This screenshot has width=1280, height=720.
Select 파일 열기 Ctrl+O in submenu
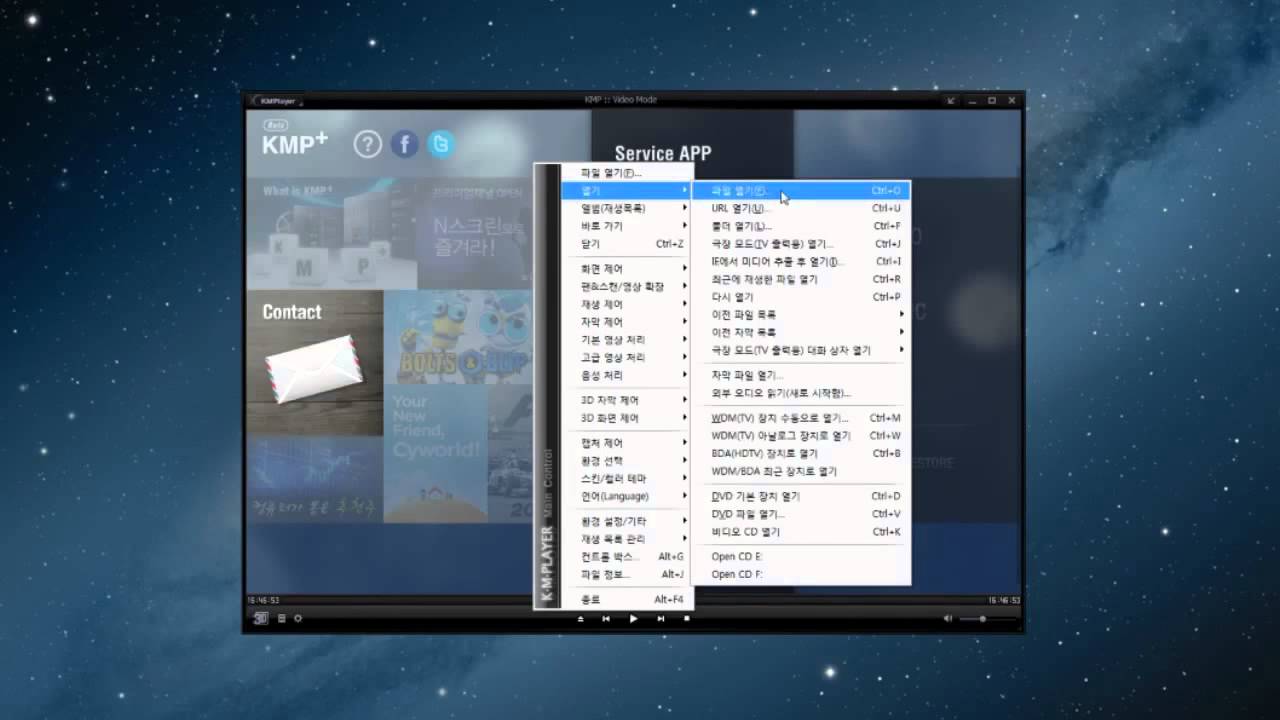point(801,190)
